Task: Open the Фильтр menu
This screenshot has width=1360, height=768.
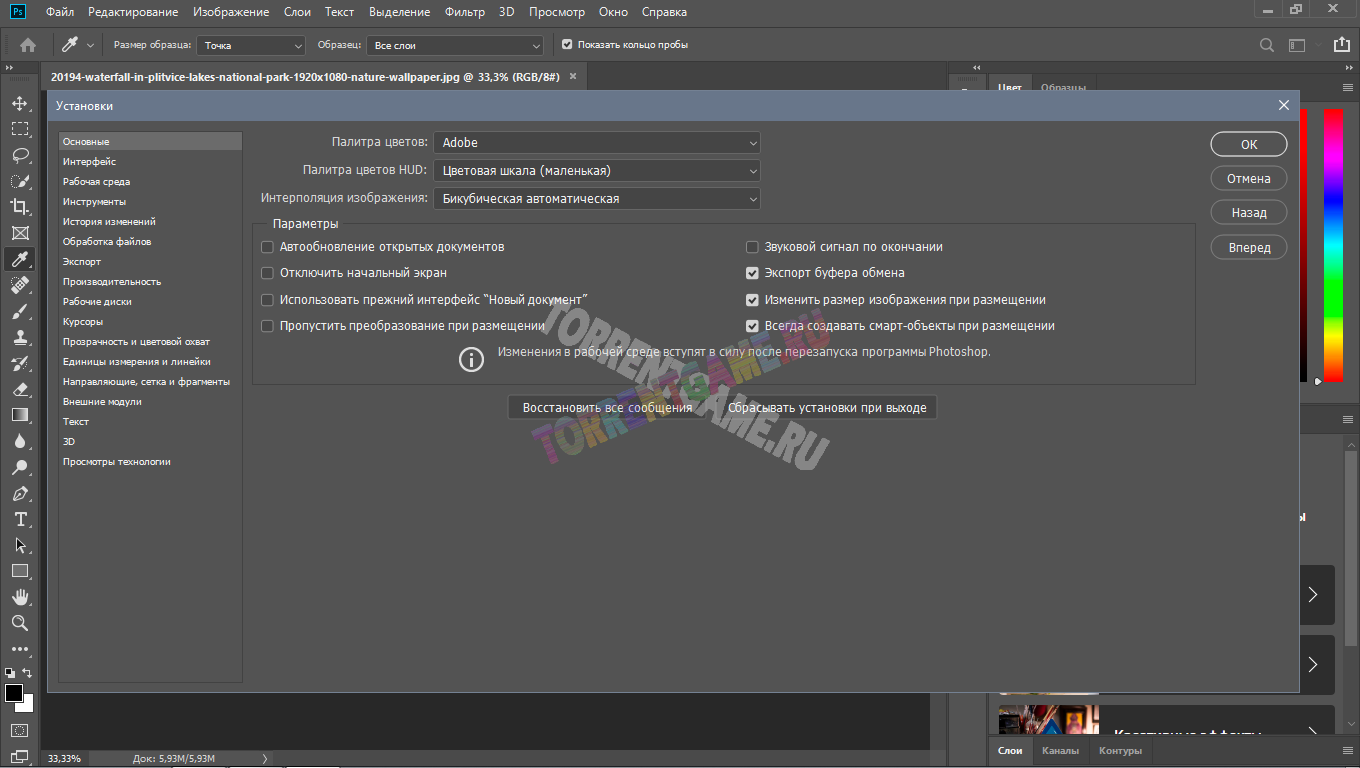Action: (x=463, y=12)
